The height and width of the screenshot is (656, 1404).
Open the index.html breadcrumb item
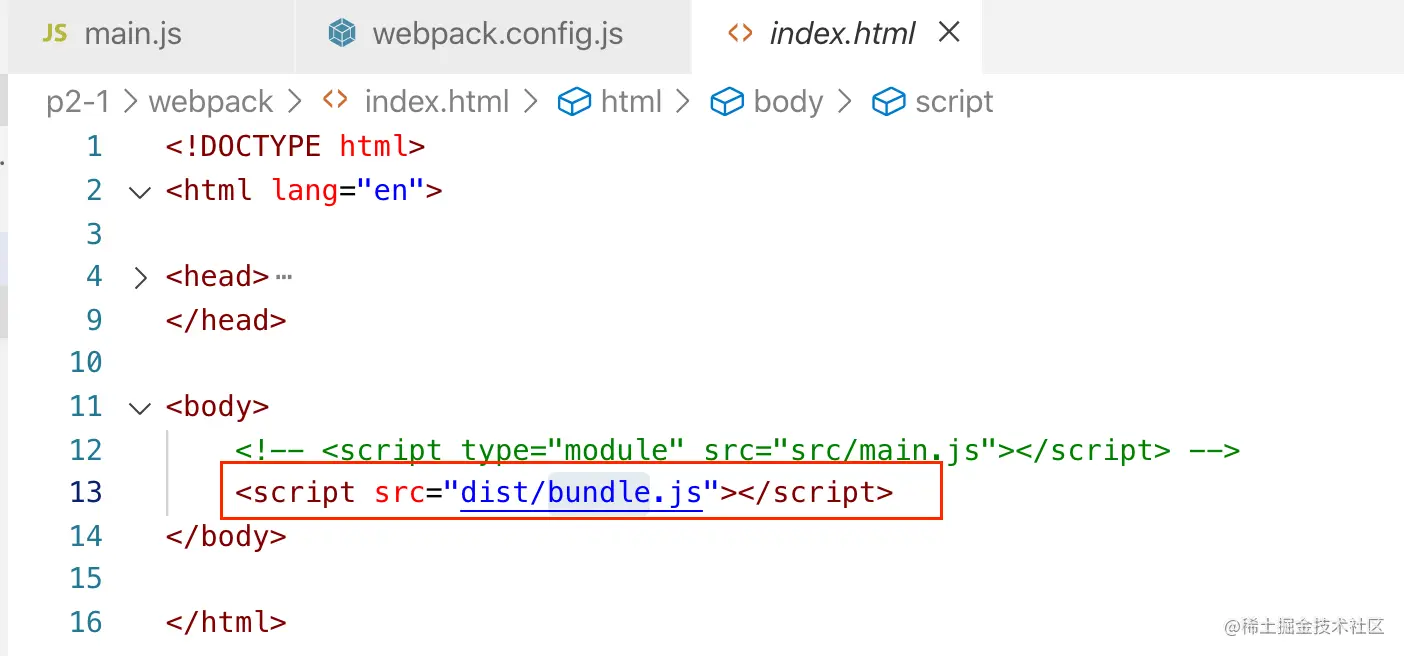click(437, 101)
